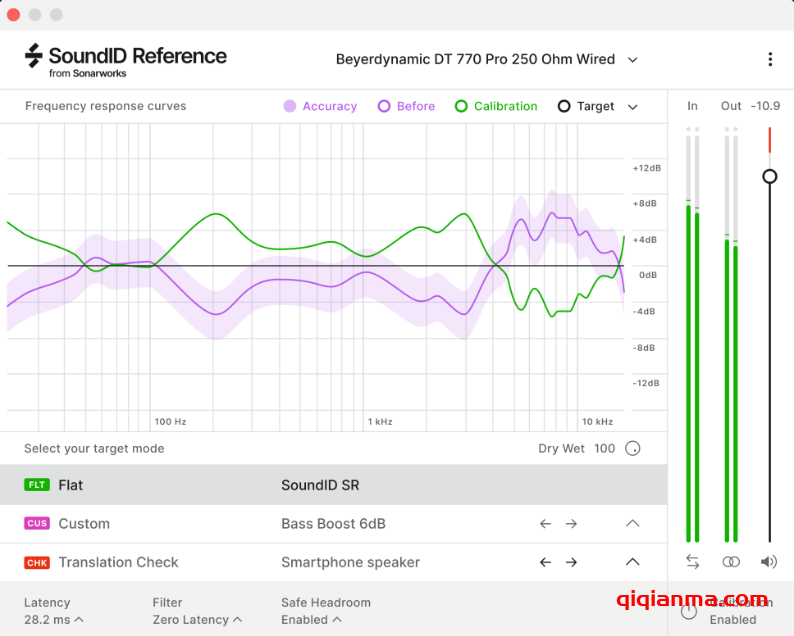
Task: Open the three-dot options menu
Action: click(770, 59)
